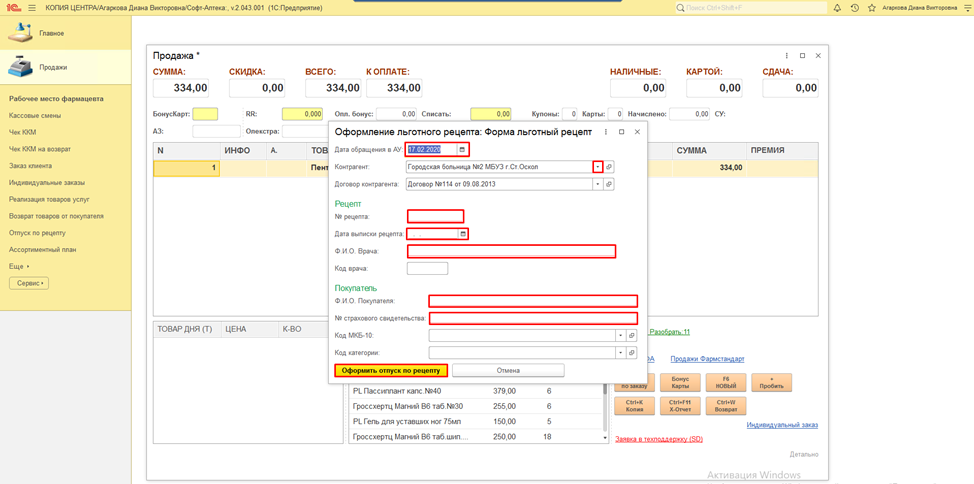Open Договор контрагента via its link icon
Image resolution: width=974 pixels, height=484 pixels.
click(x=609, y=184)
